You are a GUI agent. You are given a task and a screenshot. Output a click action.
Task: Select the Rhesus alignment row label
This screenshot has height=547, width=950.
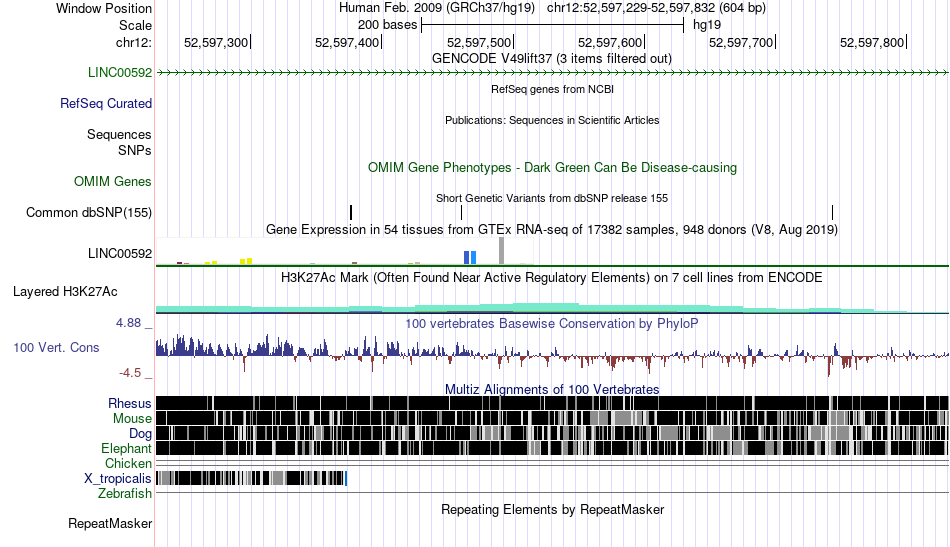[x=130, y=403]
